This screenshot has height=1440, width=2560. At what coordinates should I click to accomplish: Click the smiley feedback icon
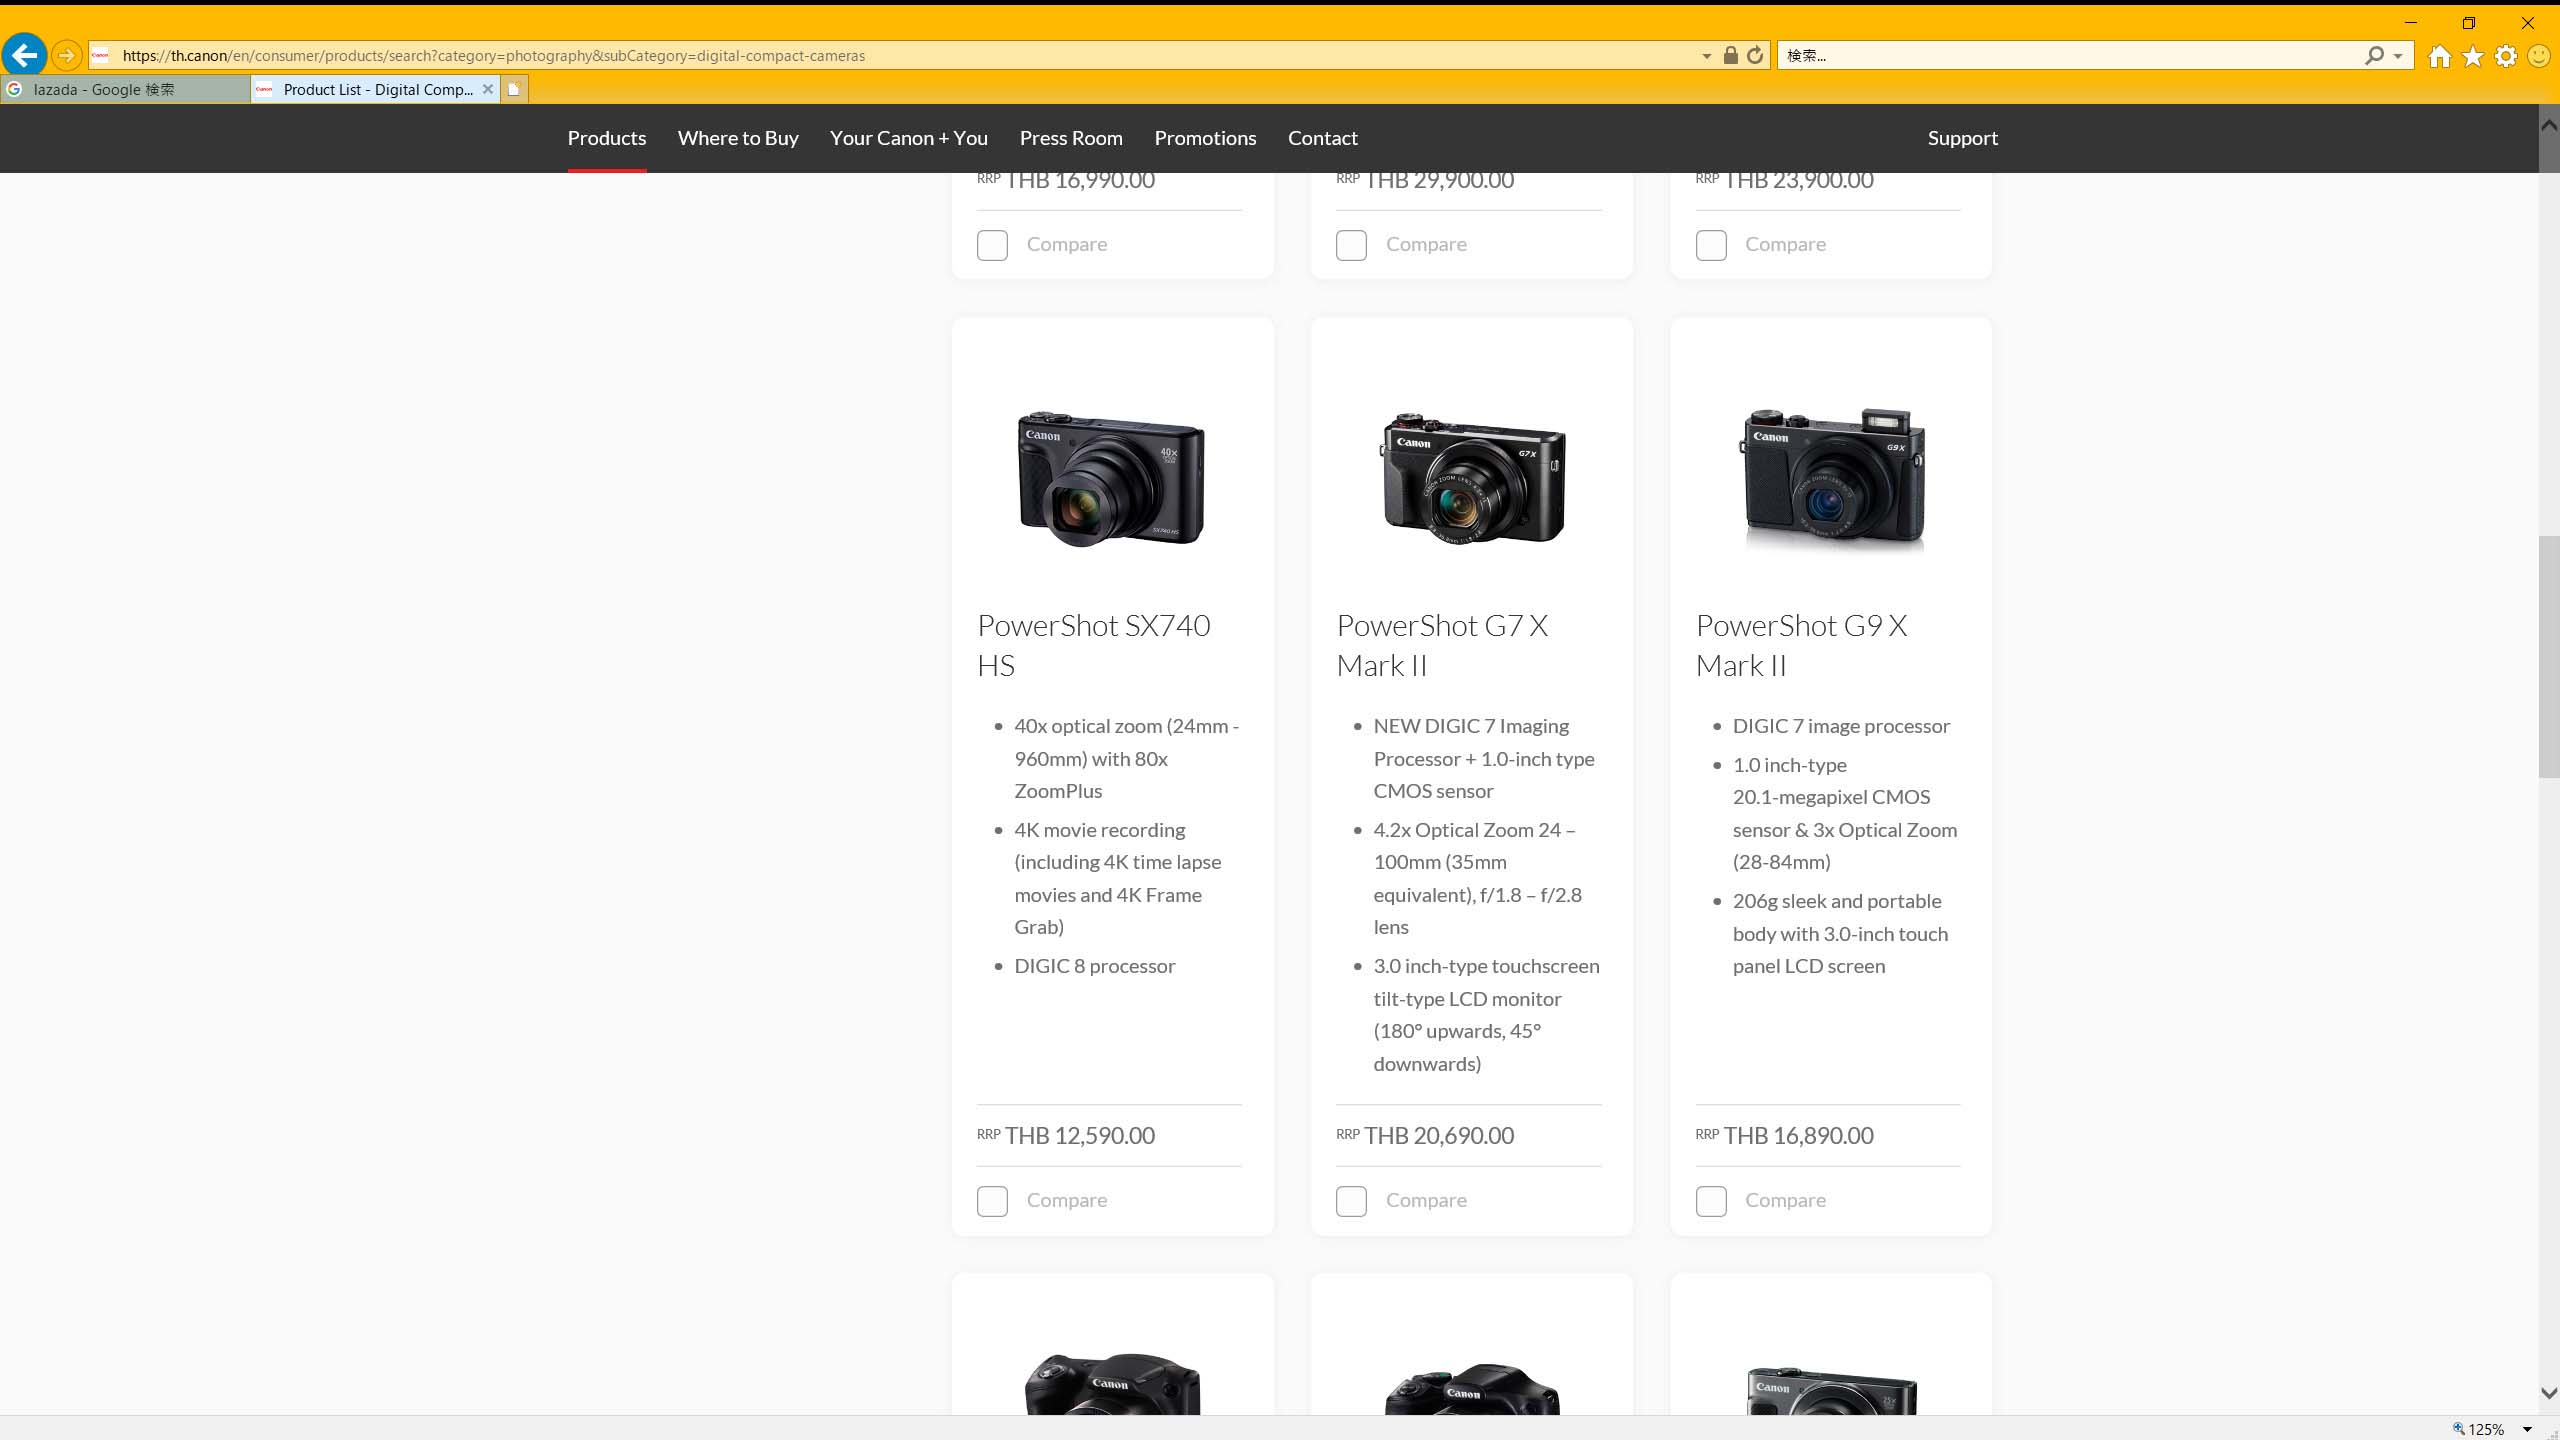pyautogui.click(x=2539, y=56)
